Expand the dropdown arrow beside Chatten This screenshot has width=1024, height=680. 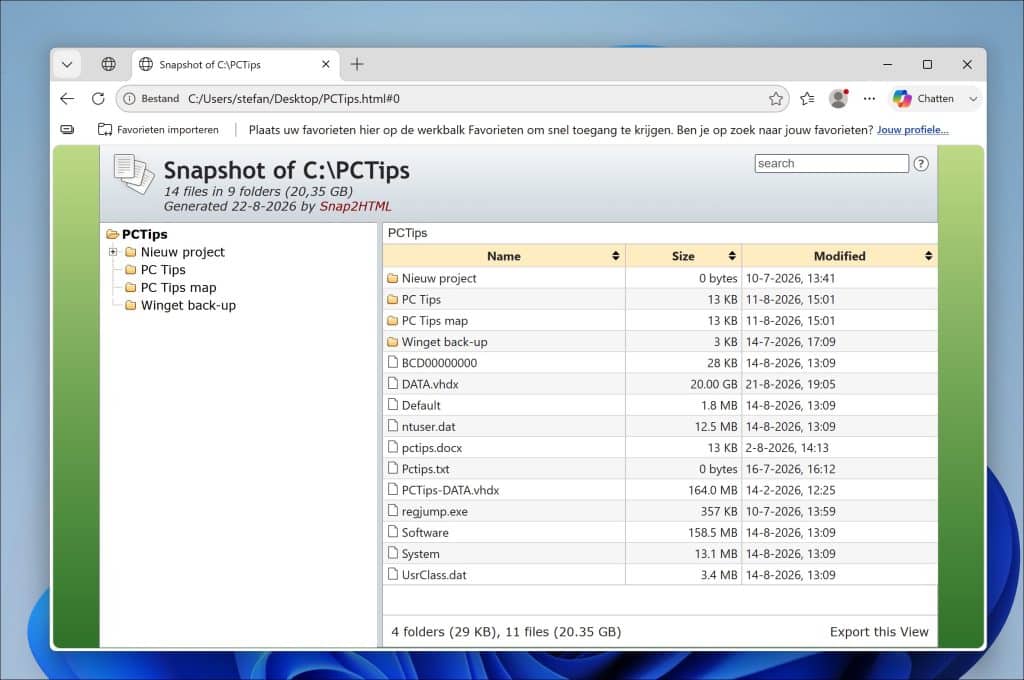tap(973, 99)
